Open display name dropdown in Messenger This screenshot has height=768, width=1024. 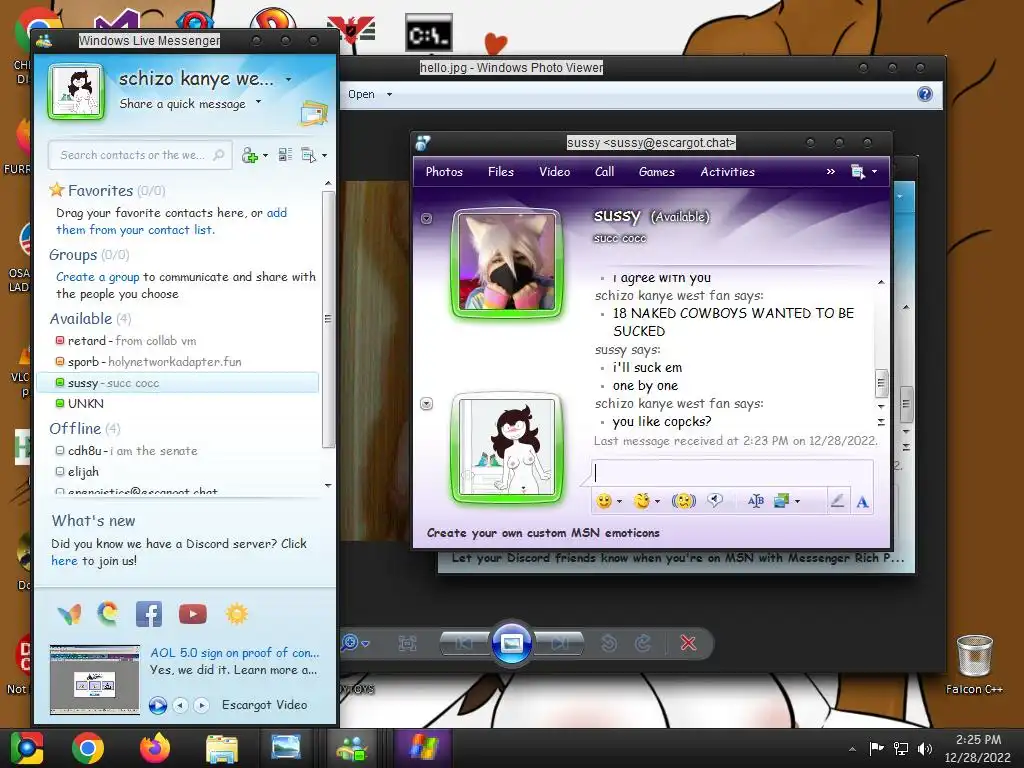[288, 80]
